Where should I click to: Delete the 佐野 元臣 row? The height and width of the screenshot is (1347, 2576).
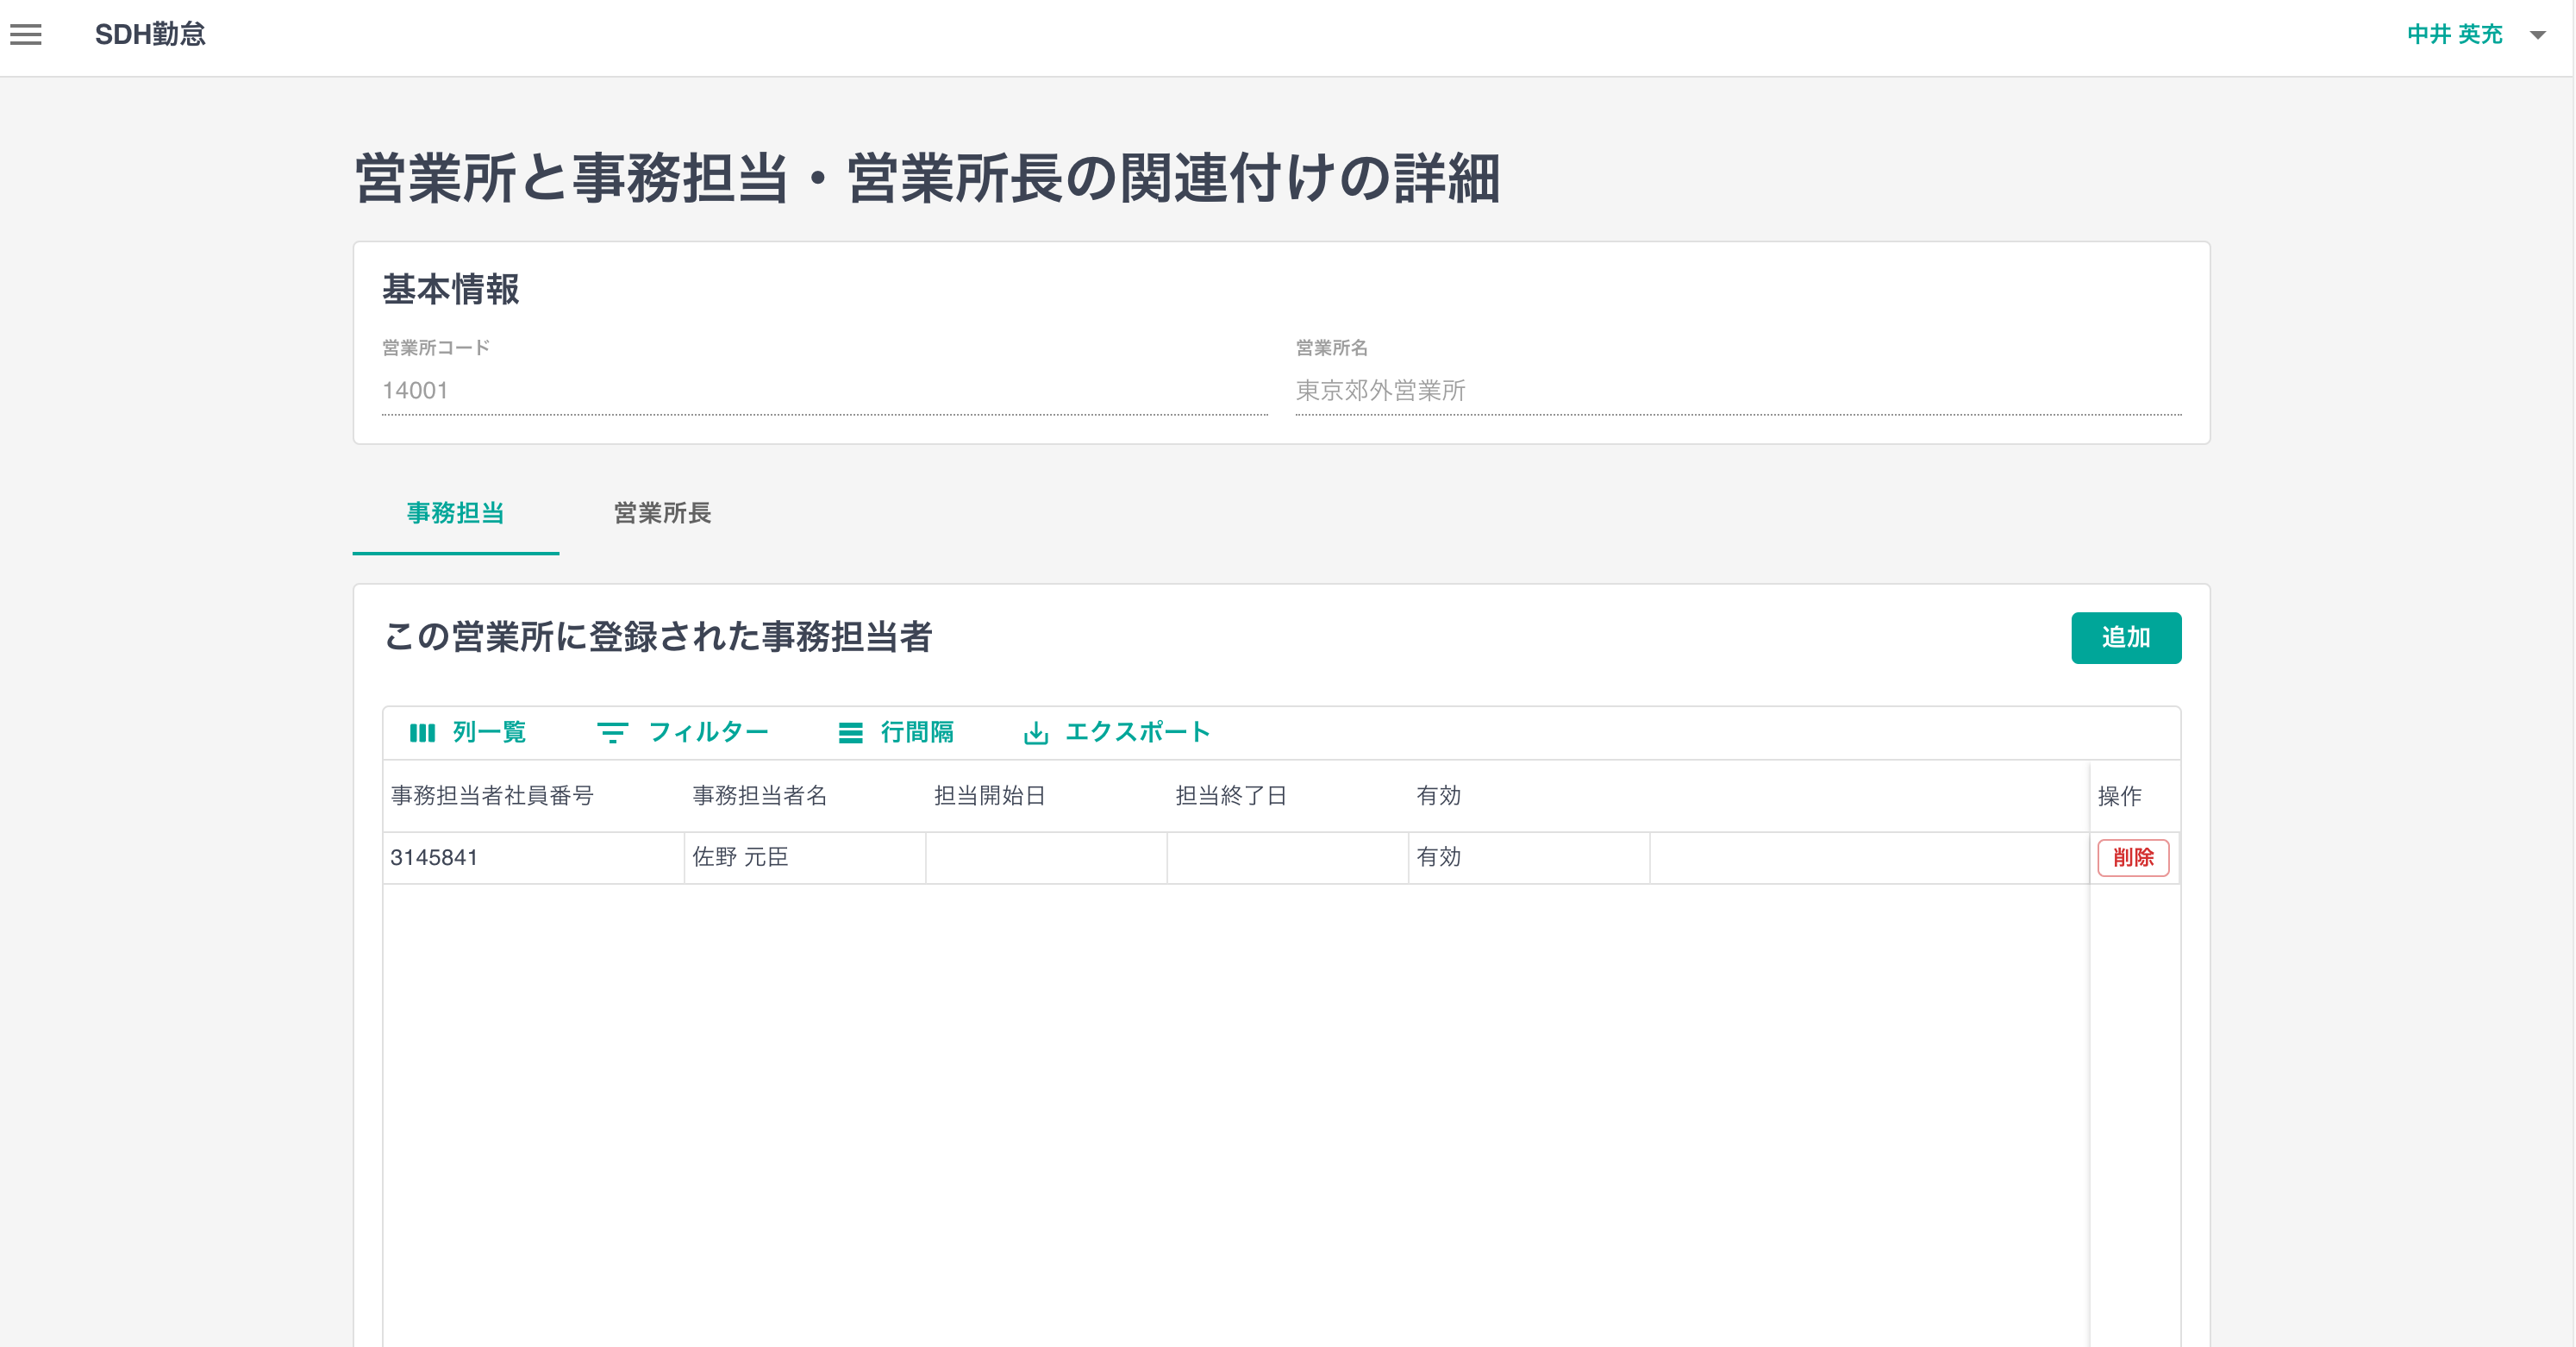click(2132, 858)
